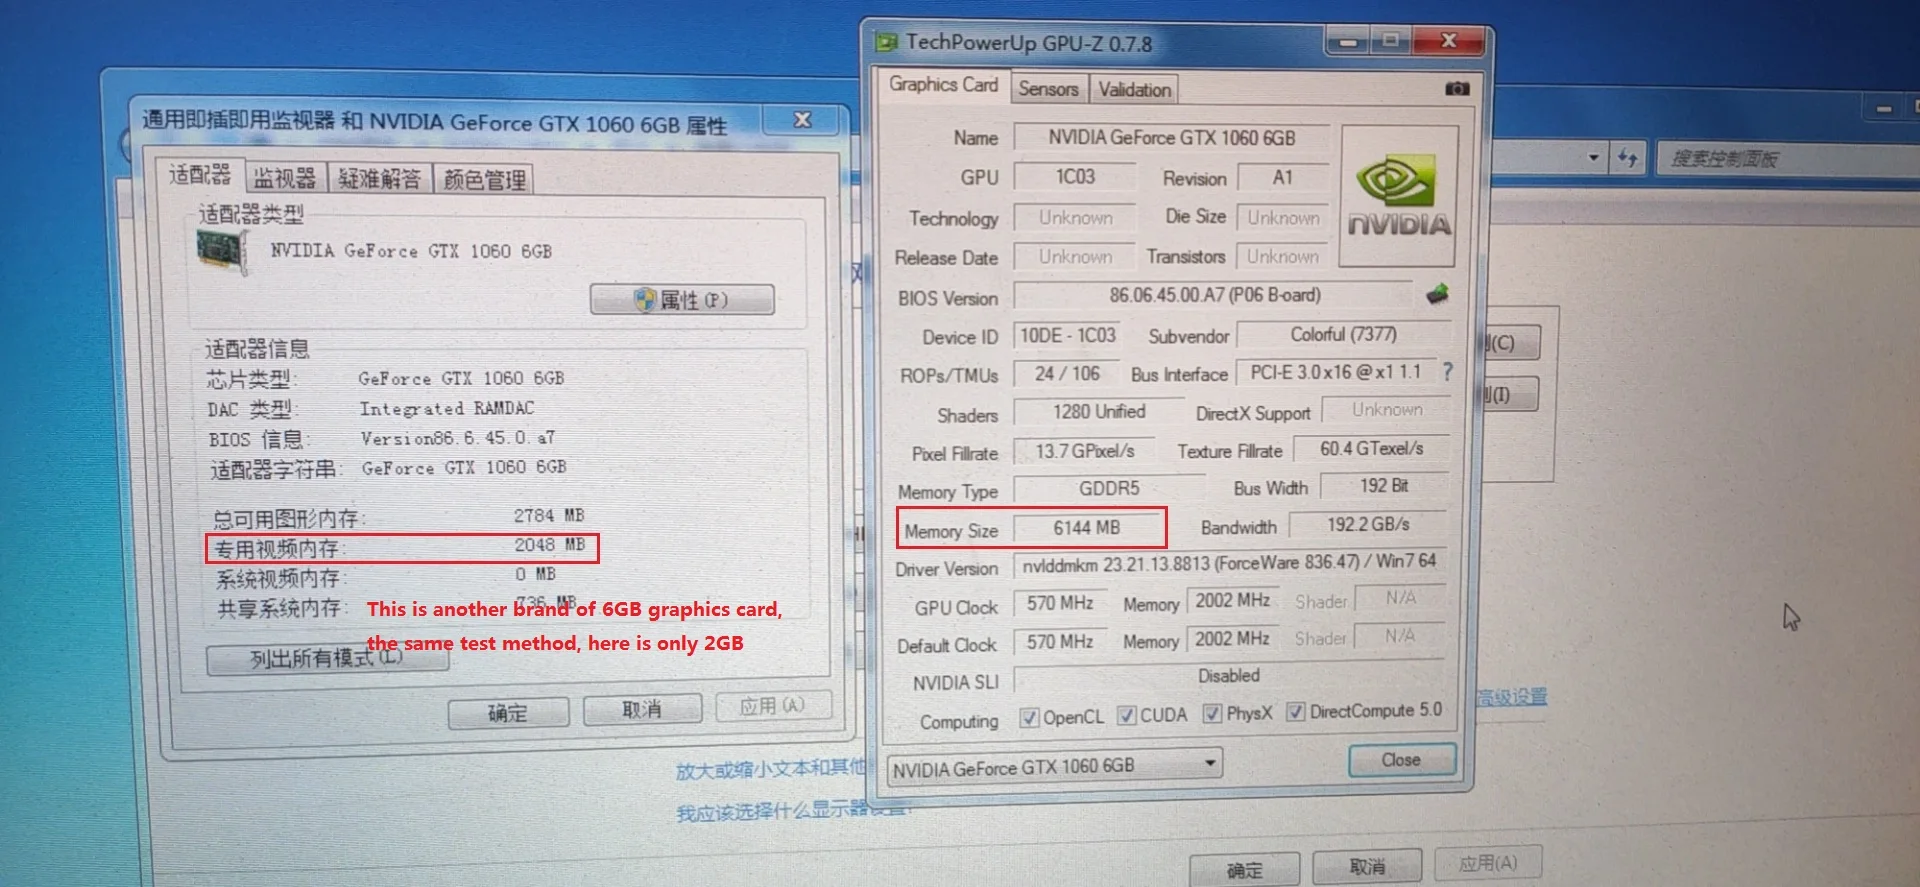This screenshot has height=887, width=1920.
Task: Click the refresh arrows icon in Control Panel
Action: pos(1628,157)
